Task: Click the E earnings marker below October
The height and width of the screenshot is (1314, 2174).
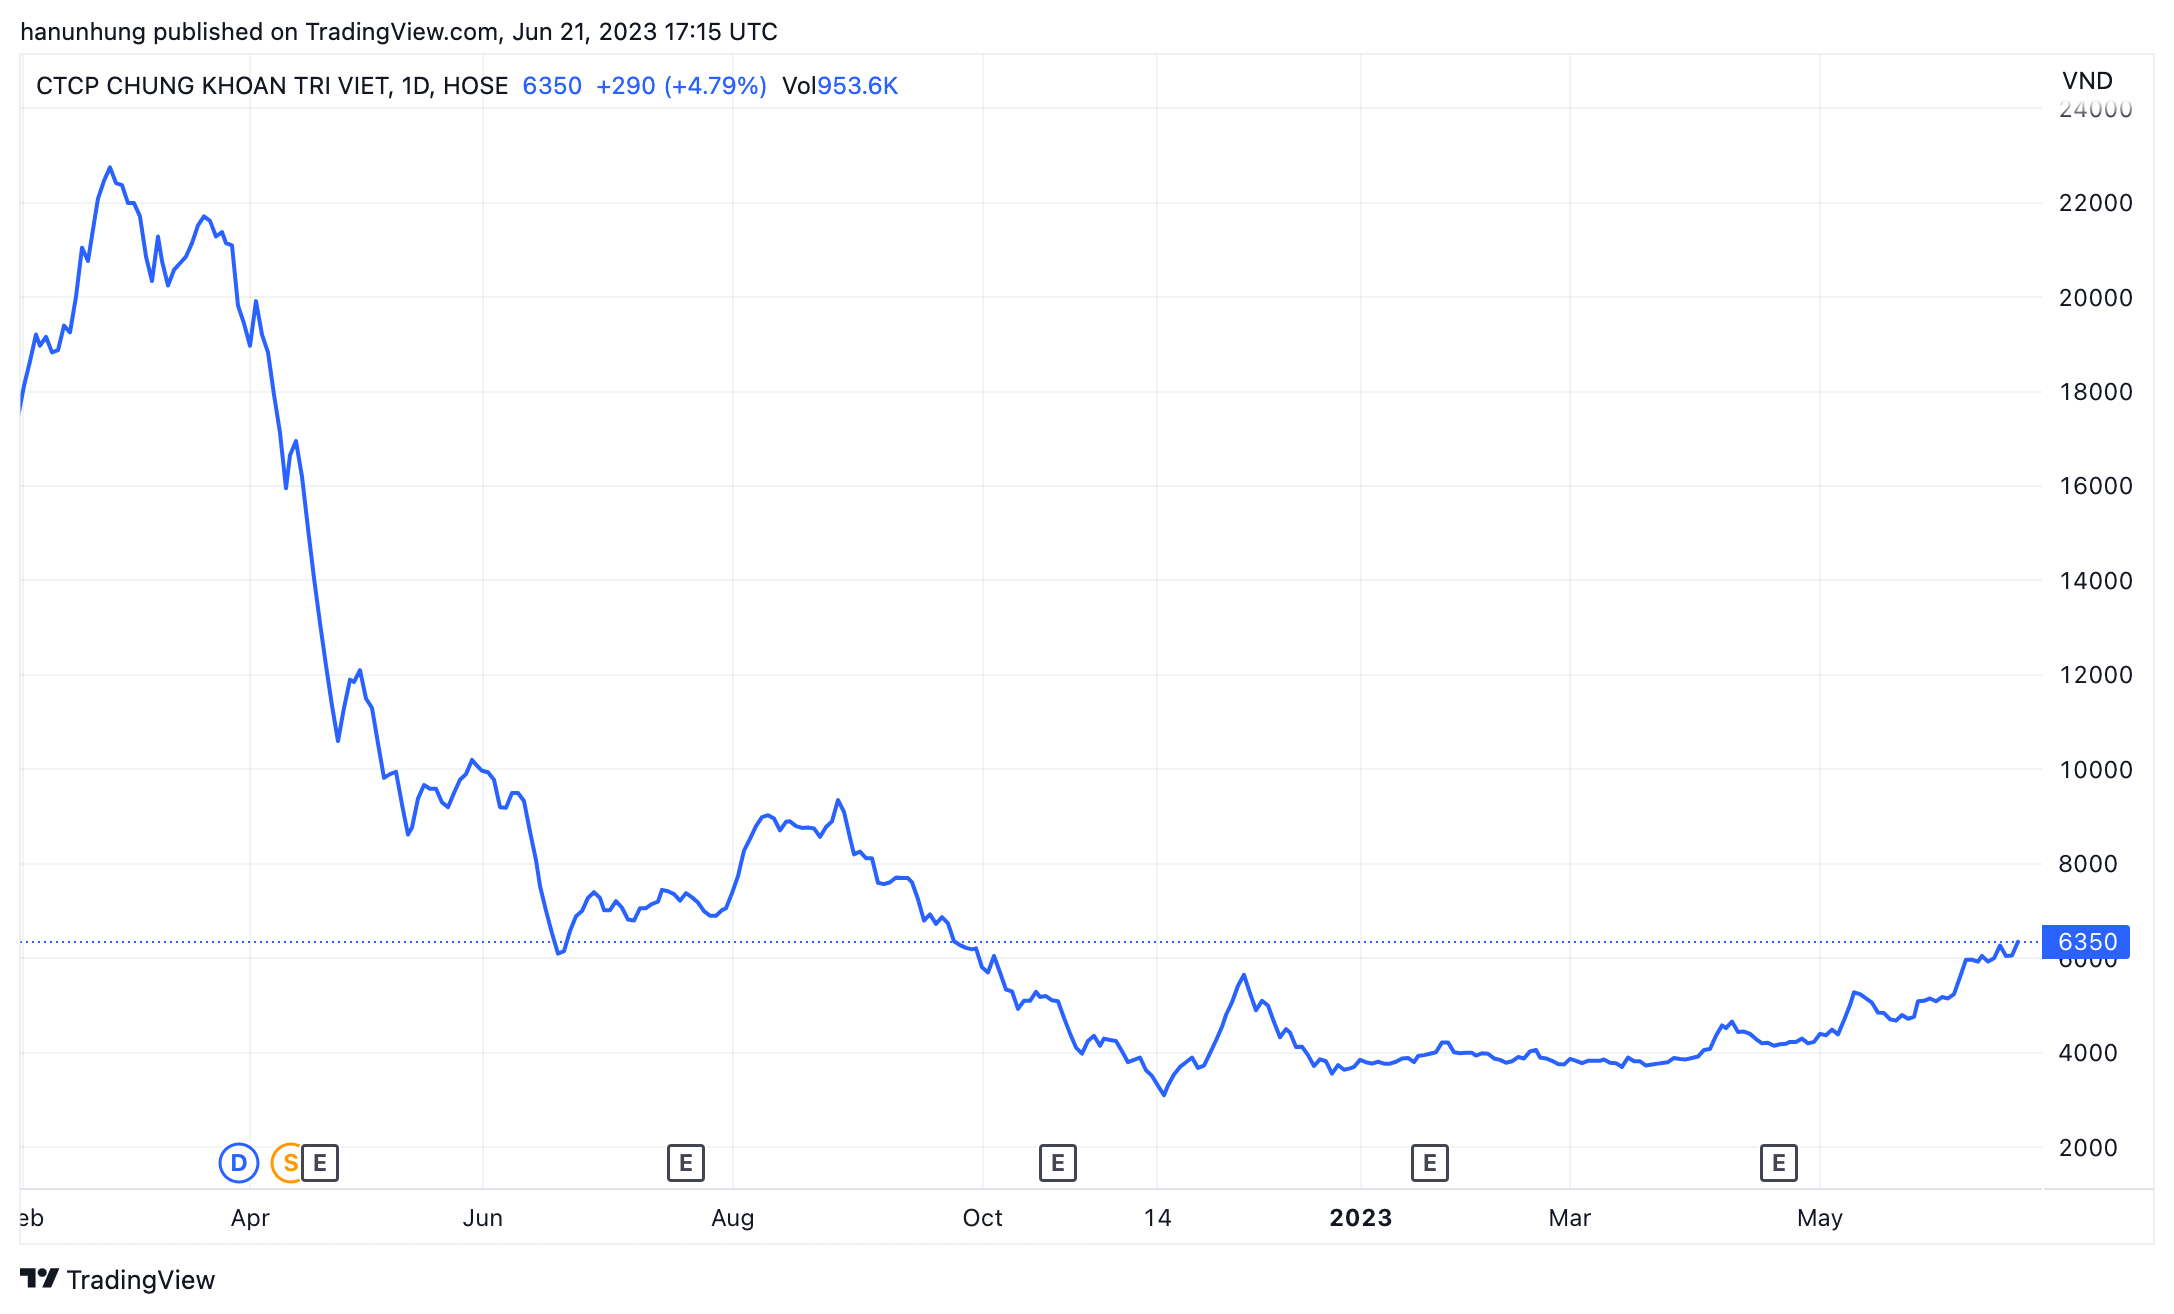Action: [1058, 1163]
